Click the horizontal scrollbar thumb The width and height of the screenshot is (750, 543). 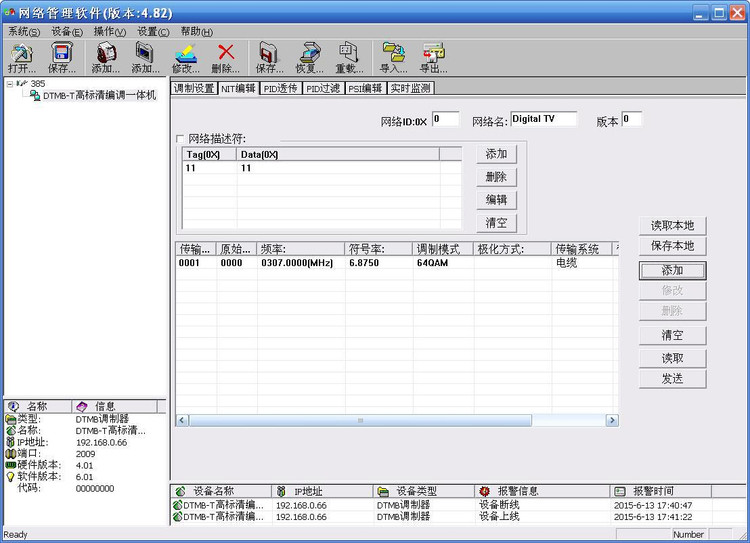360,421
